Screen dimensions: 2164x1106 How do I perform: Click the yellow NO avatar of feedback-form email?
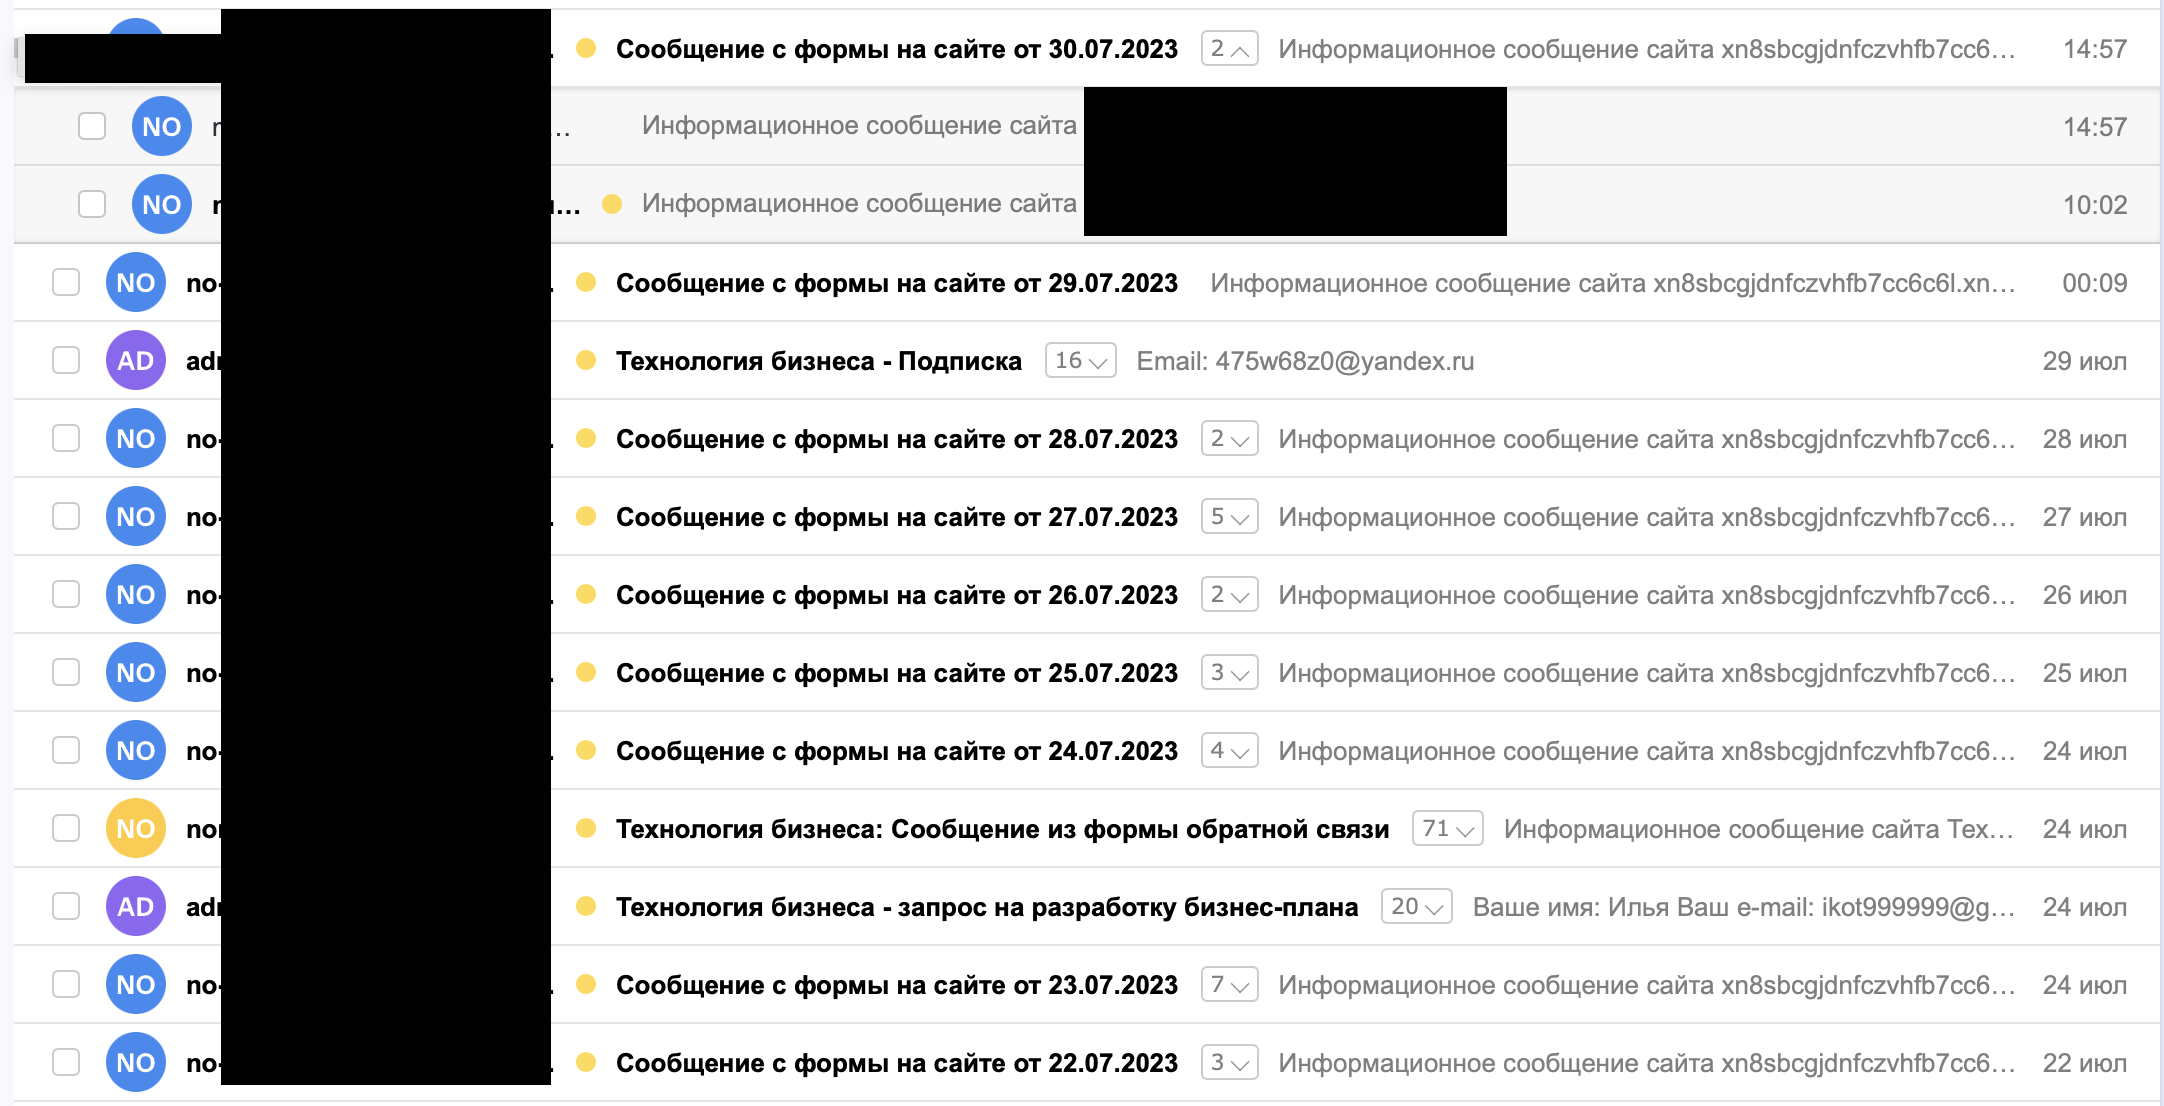136,828
